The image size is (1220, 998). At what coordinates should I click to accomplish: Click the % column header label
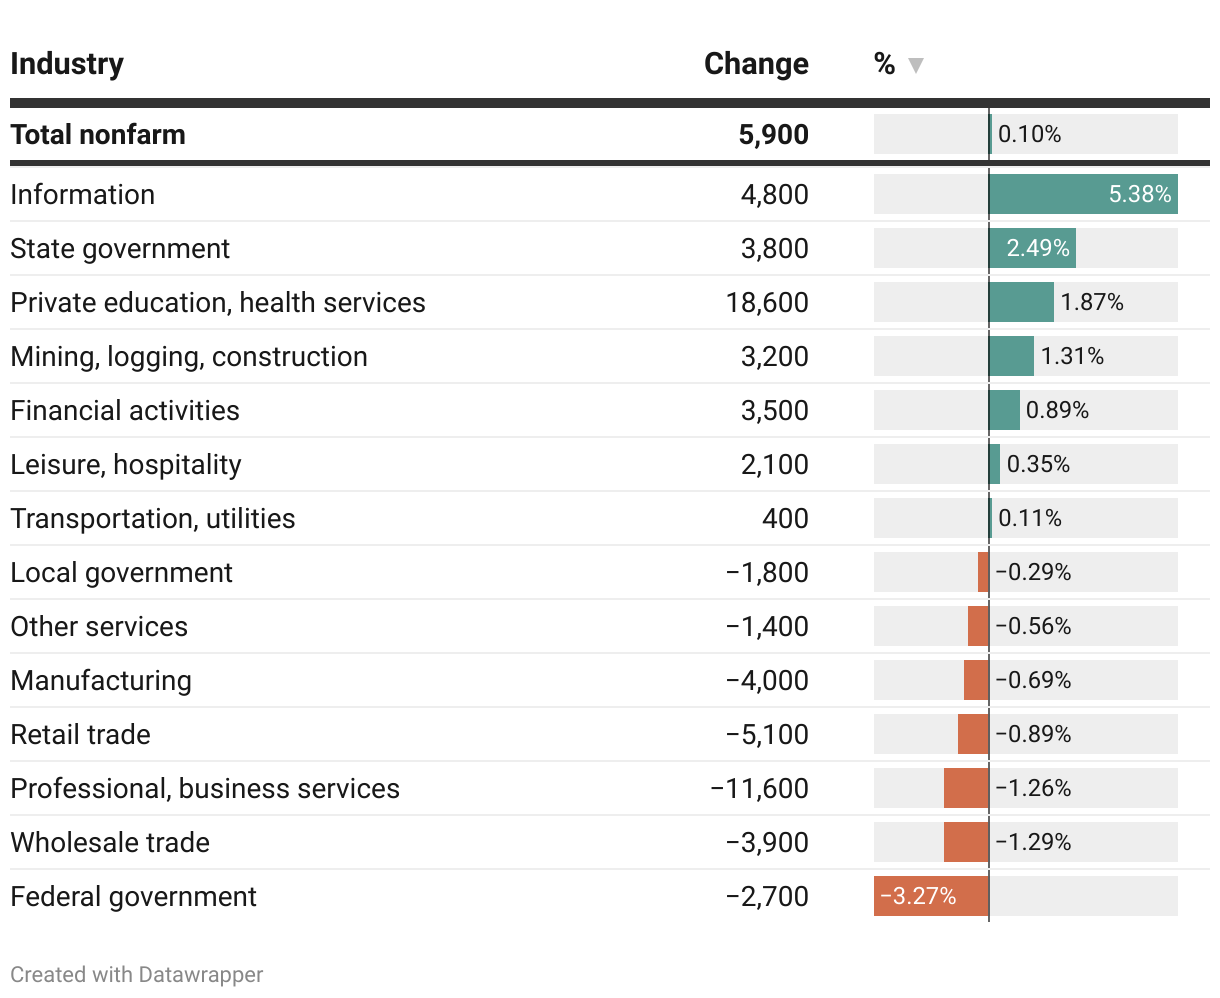click(x=884, y=64)
